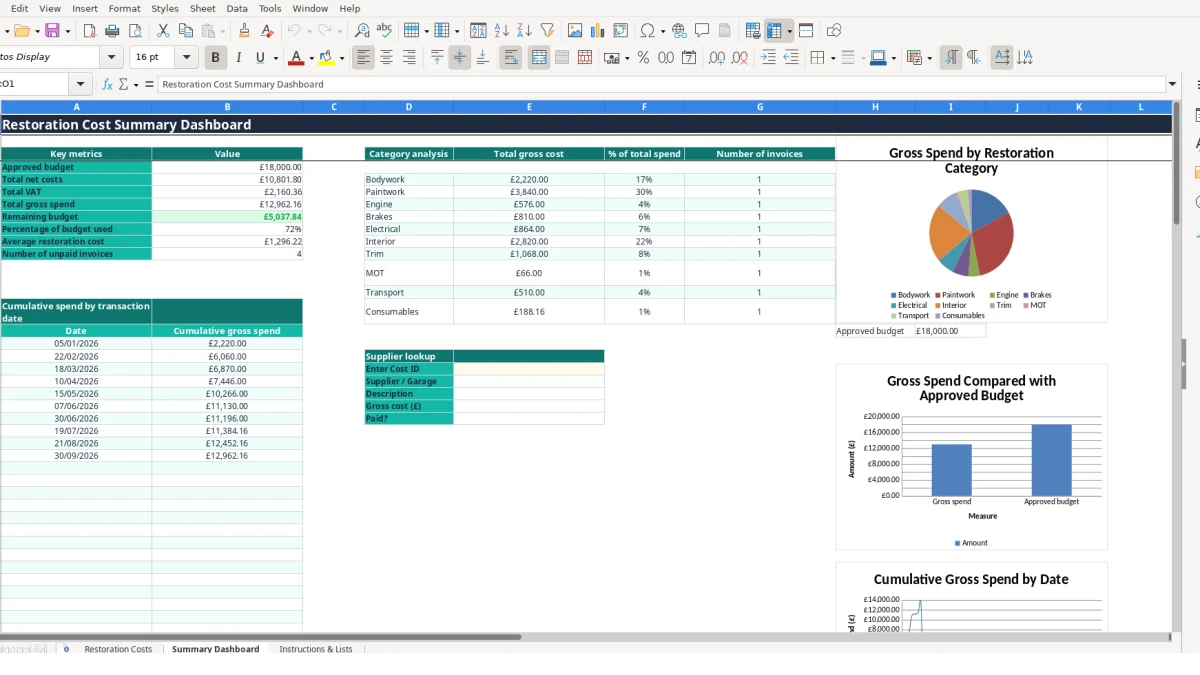Switch to Instructions & Lists sheet tab

pos(316,649)
